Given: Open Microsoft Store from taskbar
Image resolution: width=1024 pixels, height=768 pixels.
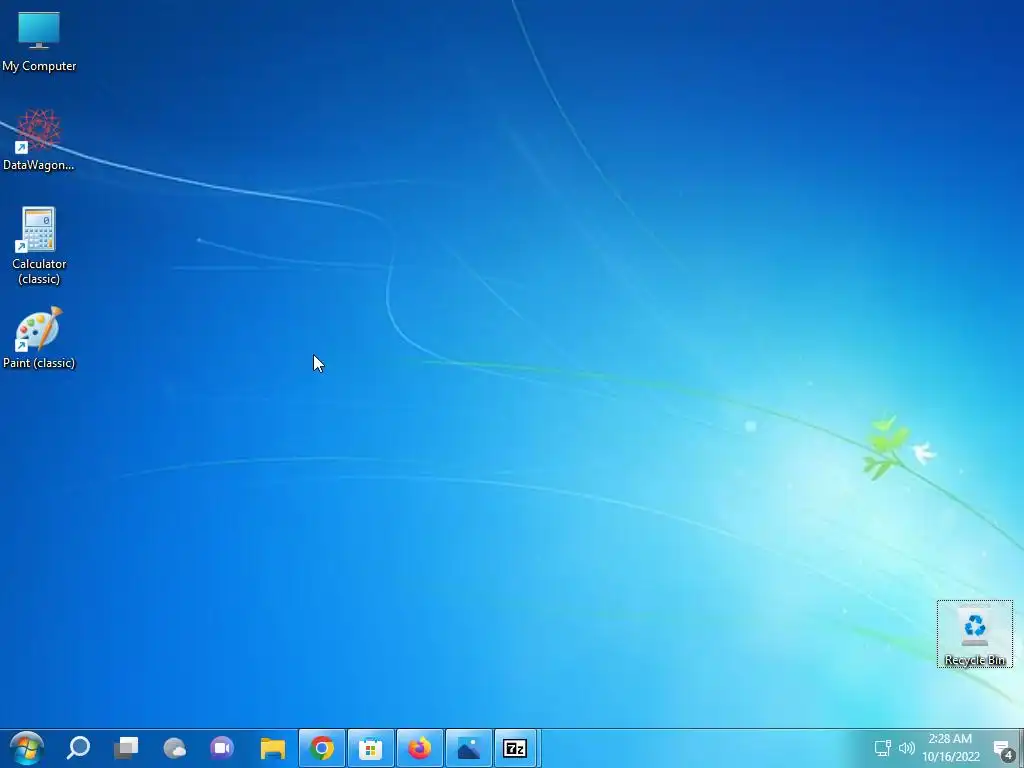Looking at the screenshot, I should [370, 748].
